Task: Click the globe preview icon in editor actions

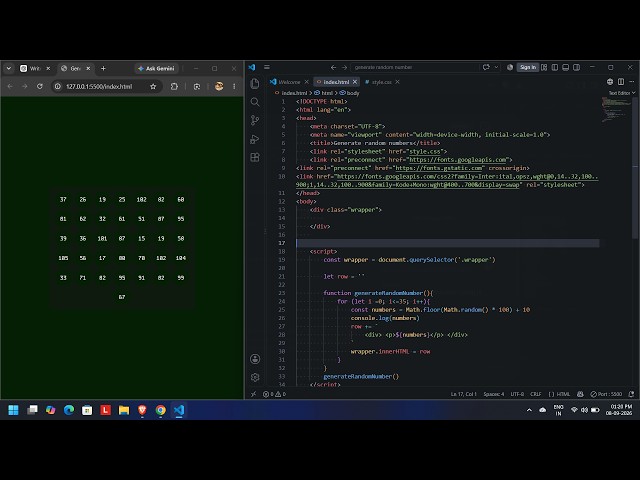Action: coord(610,82)
